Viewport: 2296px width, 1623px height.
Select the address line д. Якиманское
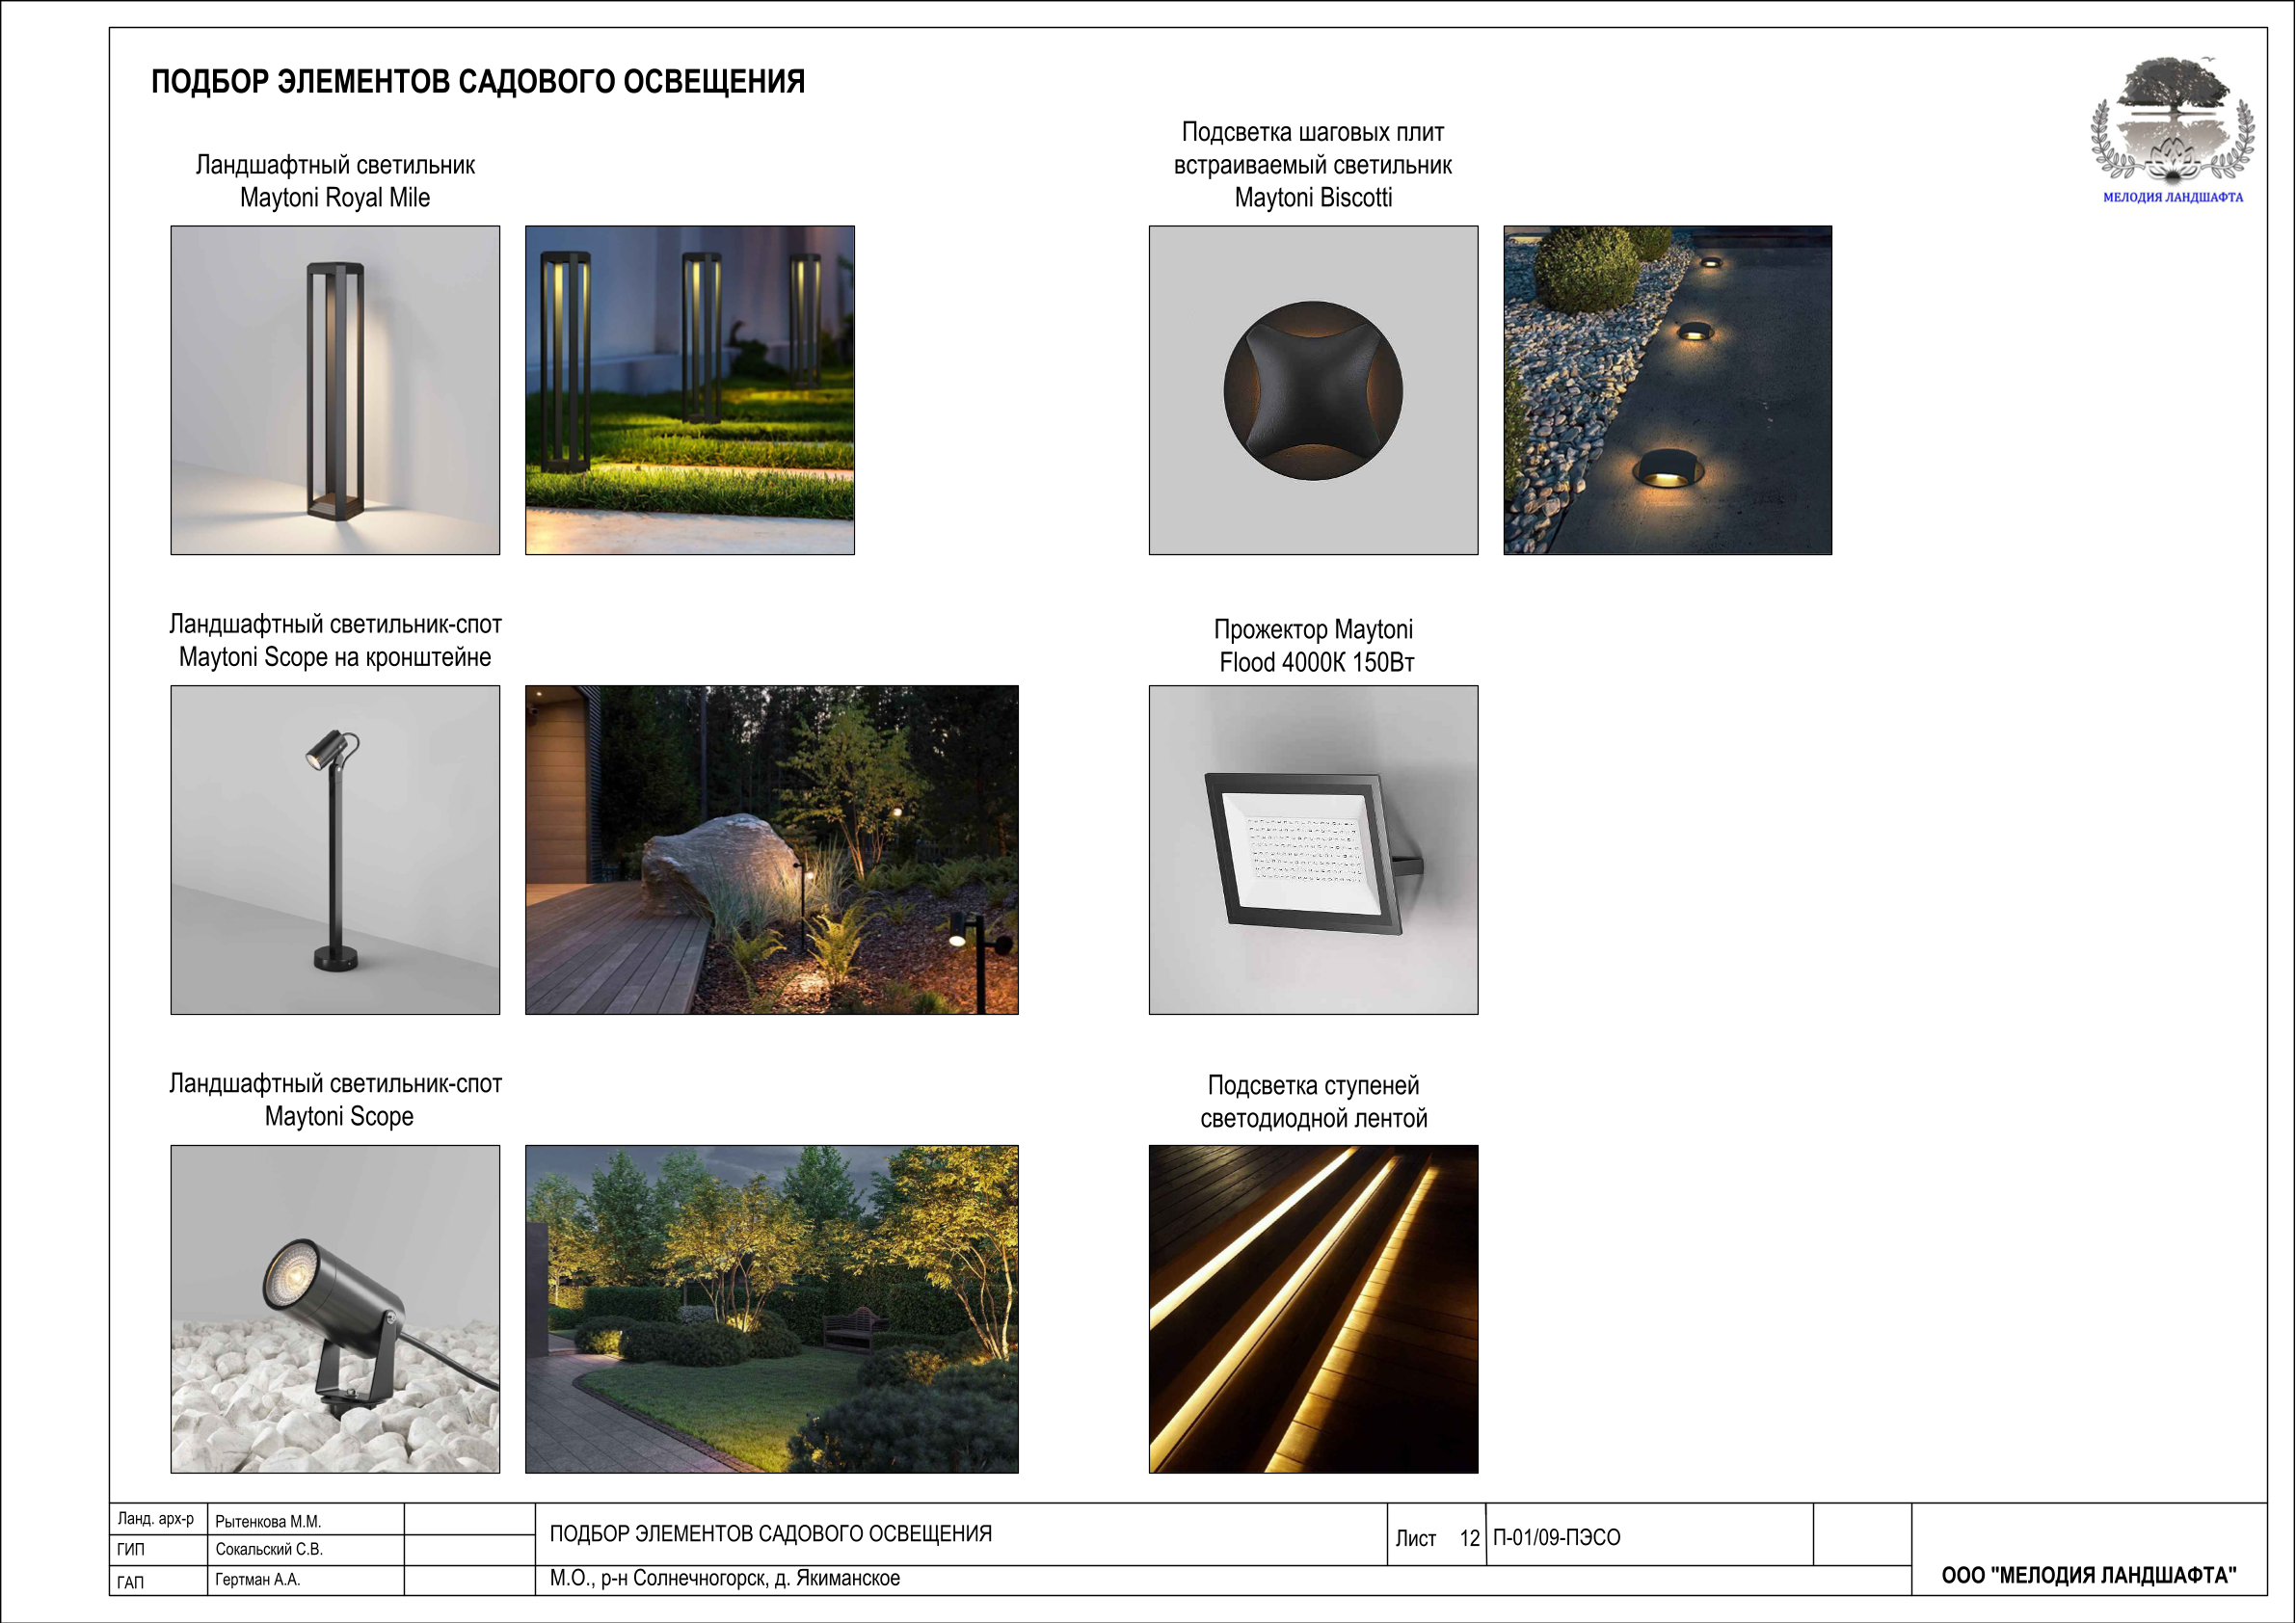(x=725, y=1578)
